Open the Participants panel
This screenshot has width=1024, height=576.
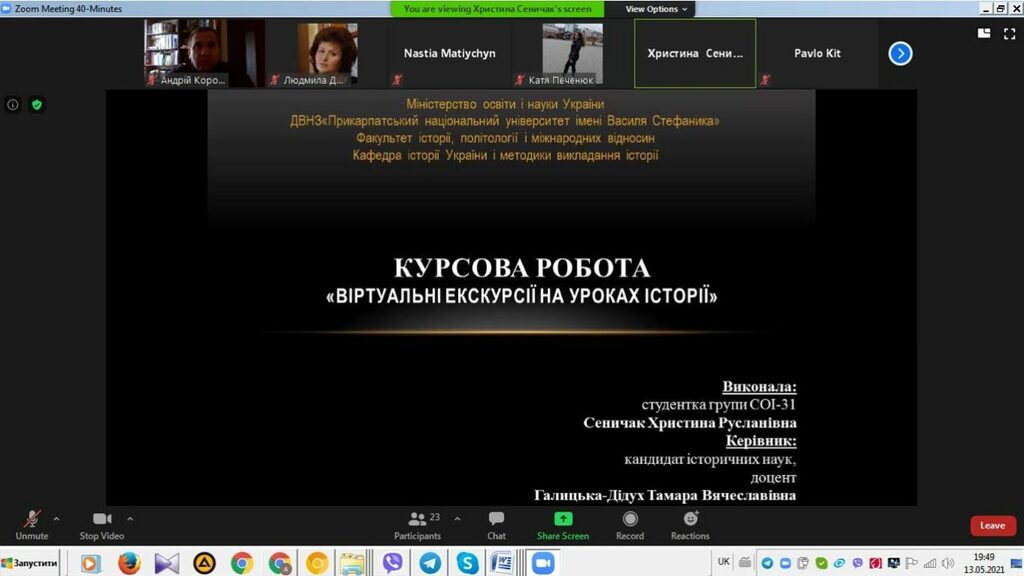tap(418, 523)
